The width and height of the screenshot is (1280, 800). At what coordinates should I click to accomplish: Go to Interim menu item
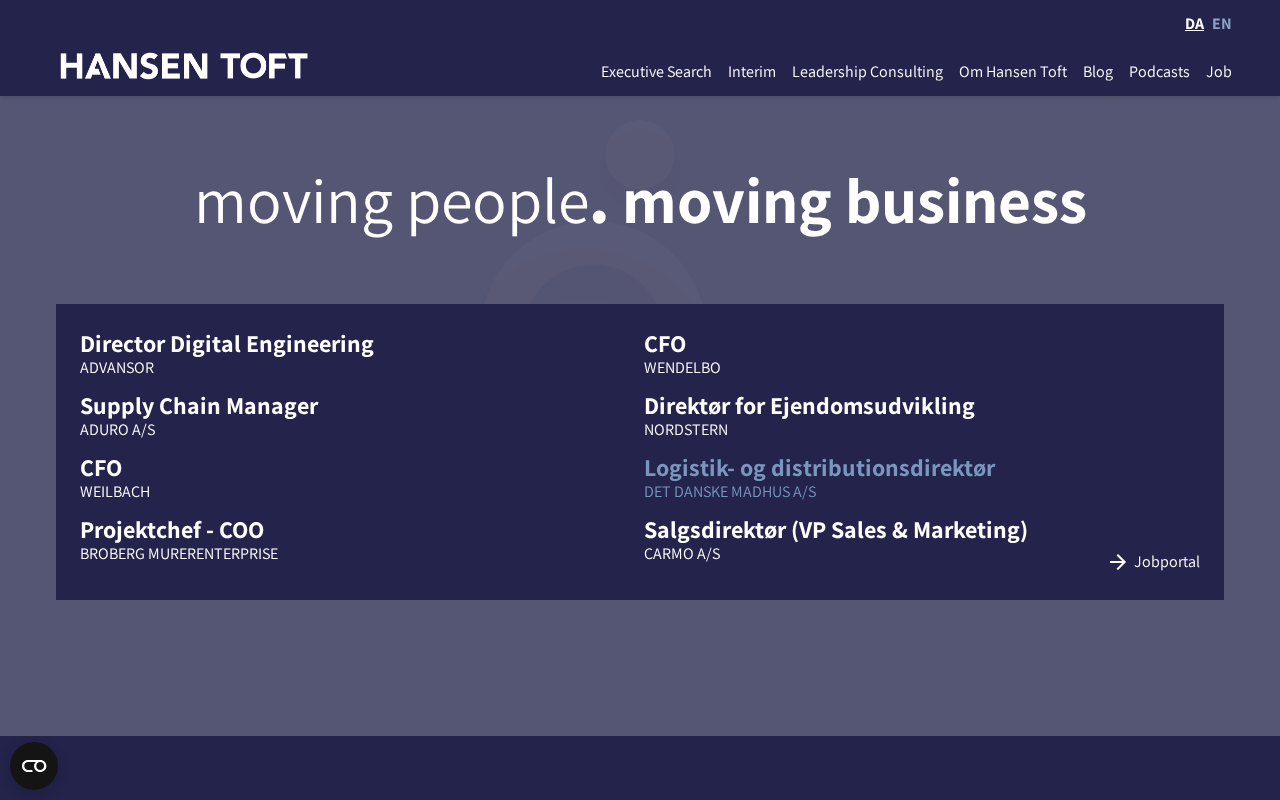point(752,72)
